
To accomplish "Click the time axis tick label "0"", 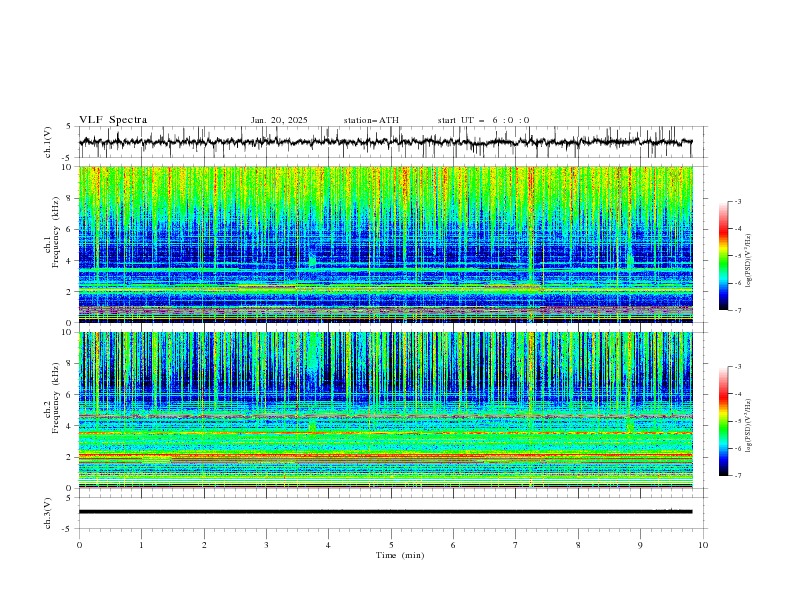I will point(79,545).
